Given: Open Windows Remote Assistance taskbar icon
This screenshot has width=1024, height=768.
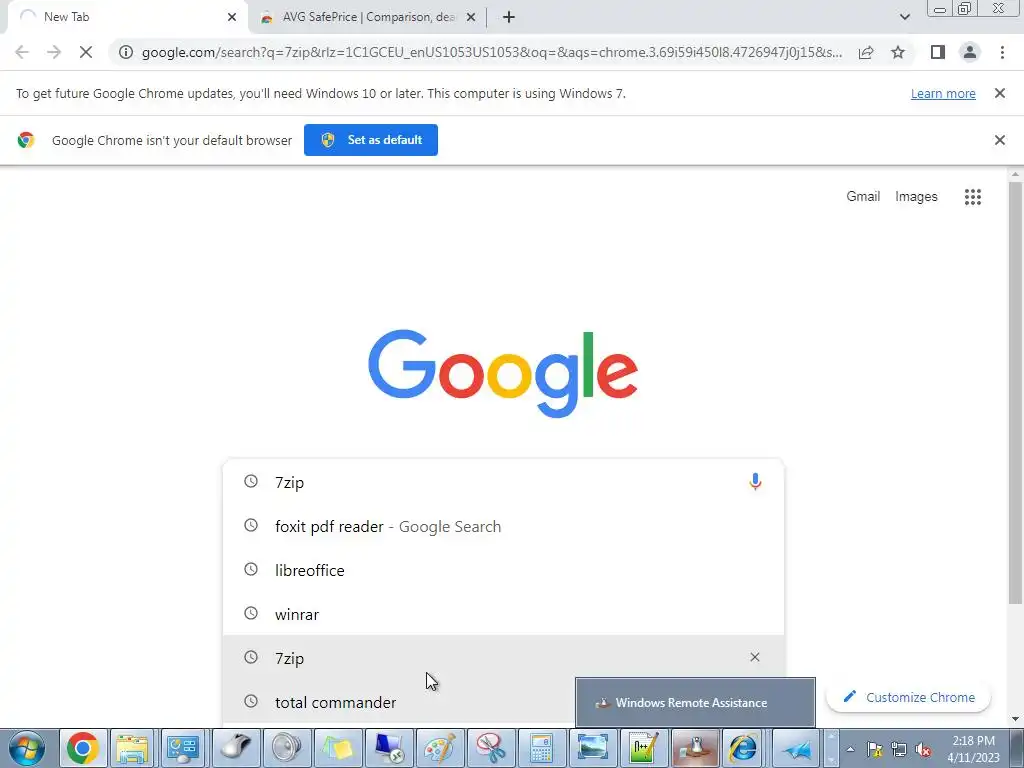Looking at the screenshot, I should point(695,748).
